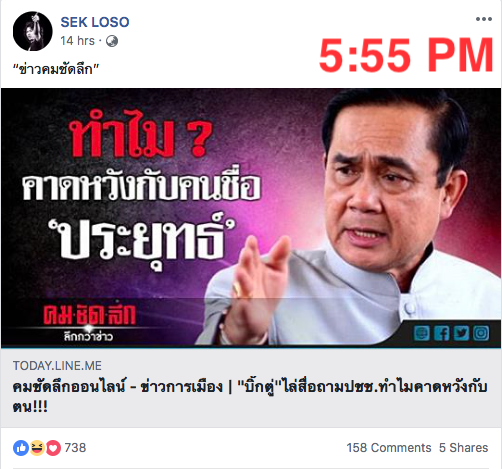Open the article headline about "บิ๊กตู่"
Screen dimensions: 502x469
click(x=250, y=397)
